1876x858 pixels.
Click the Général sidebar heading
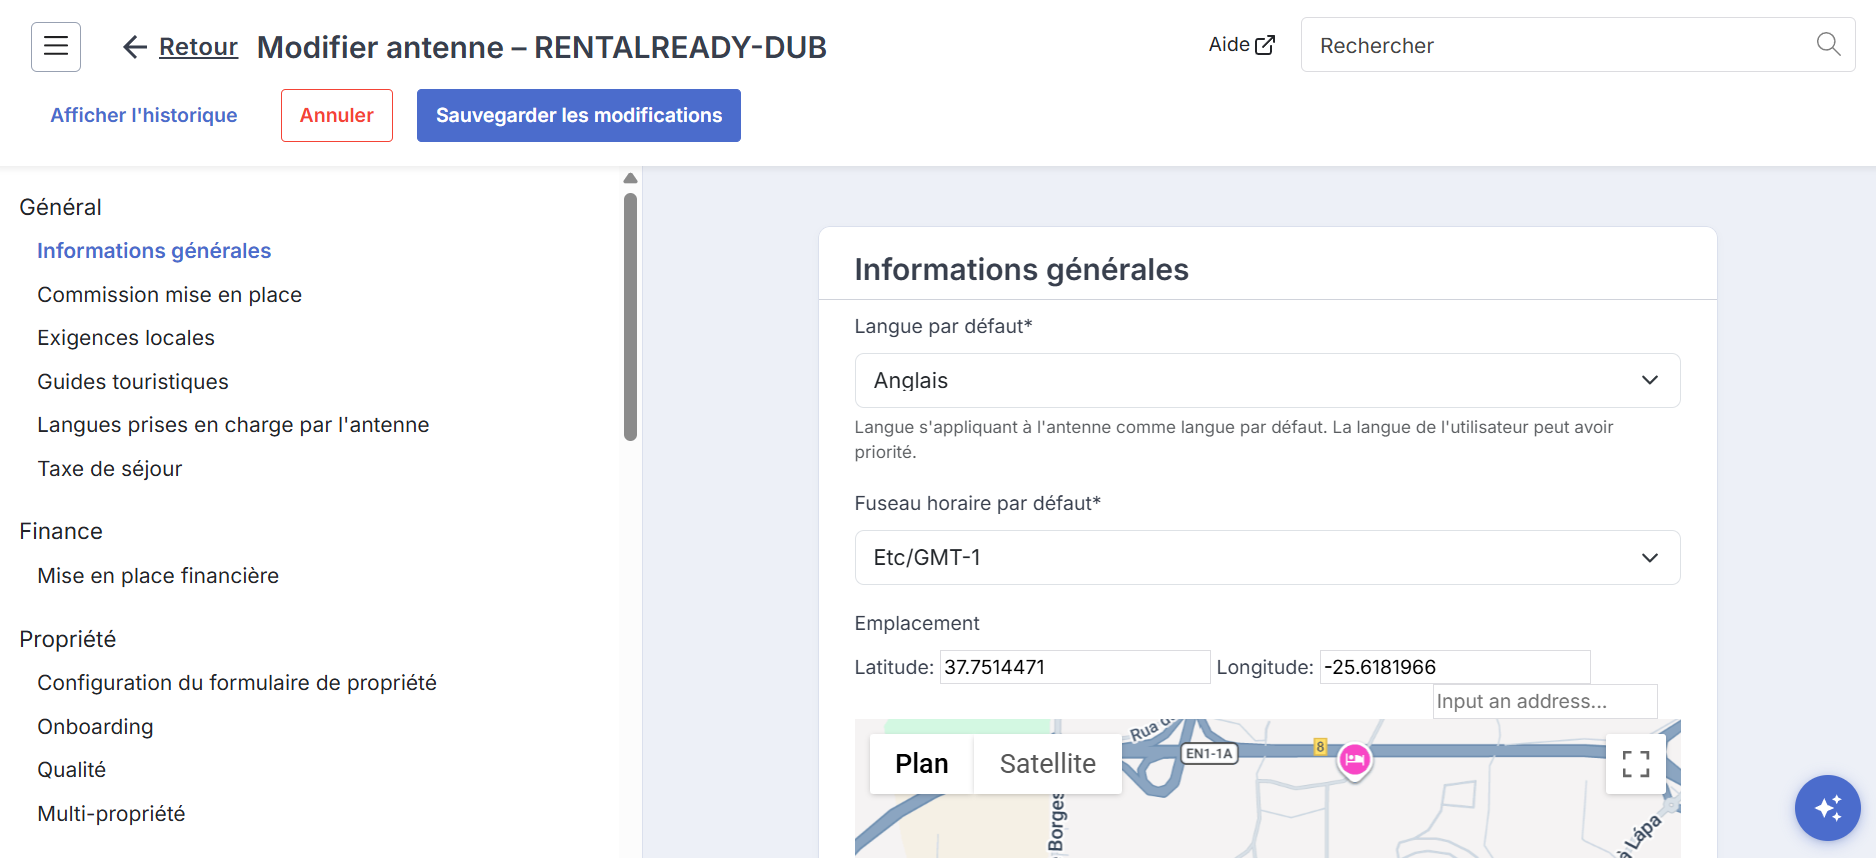pyautogui.click(x=60, y=207)
